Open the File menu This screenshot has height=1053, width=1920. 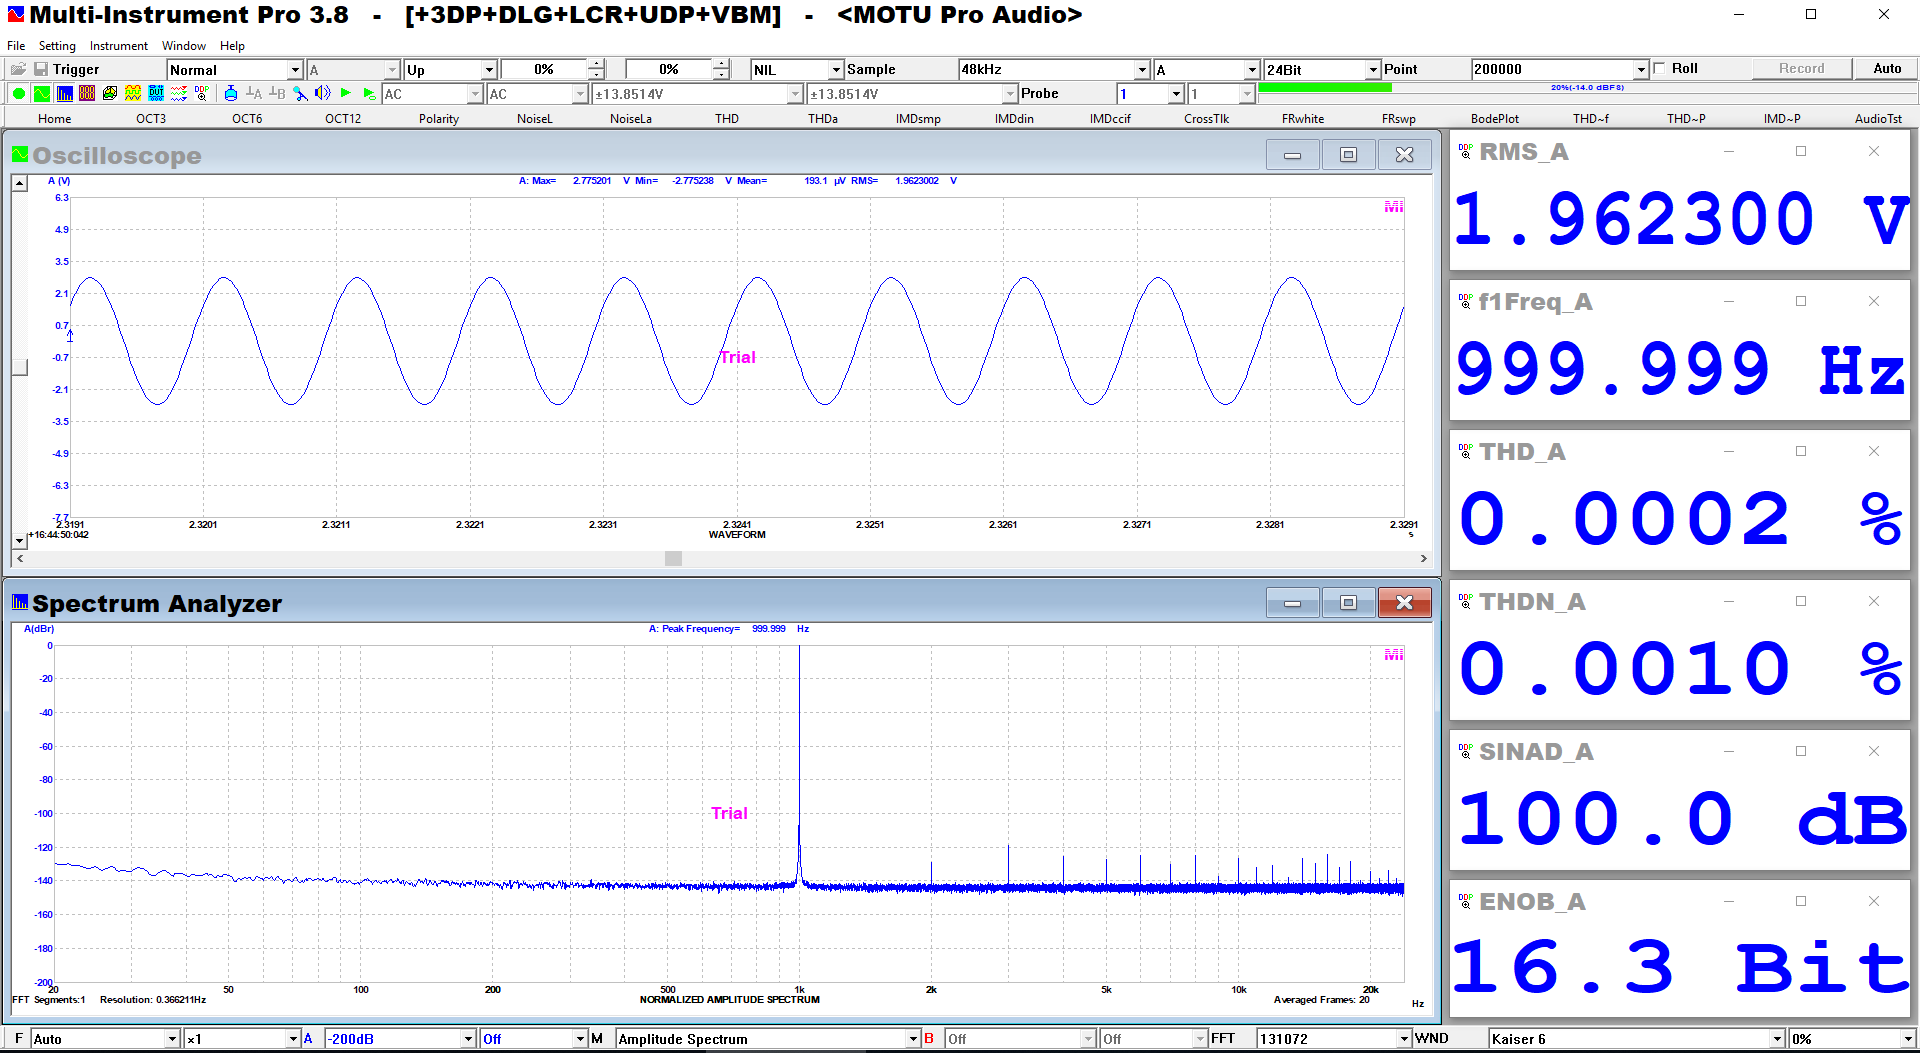(16, 46)
